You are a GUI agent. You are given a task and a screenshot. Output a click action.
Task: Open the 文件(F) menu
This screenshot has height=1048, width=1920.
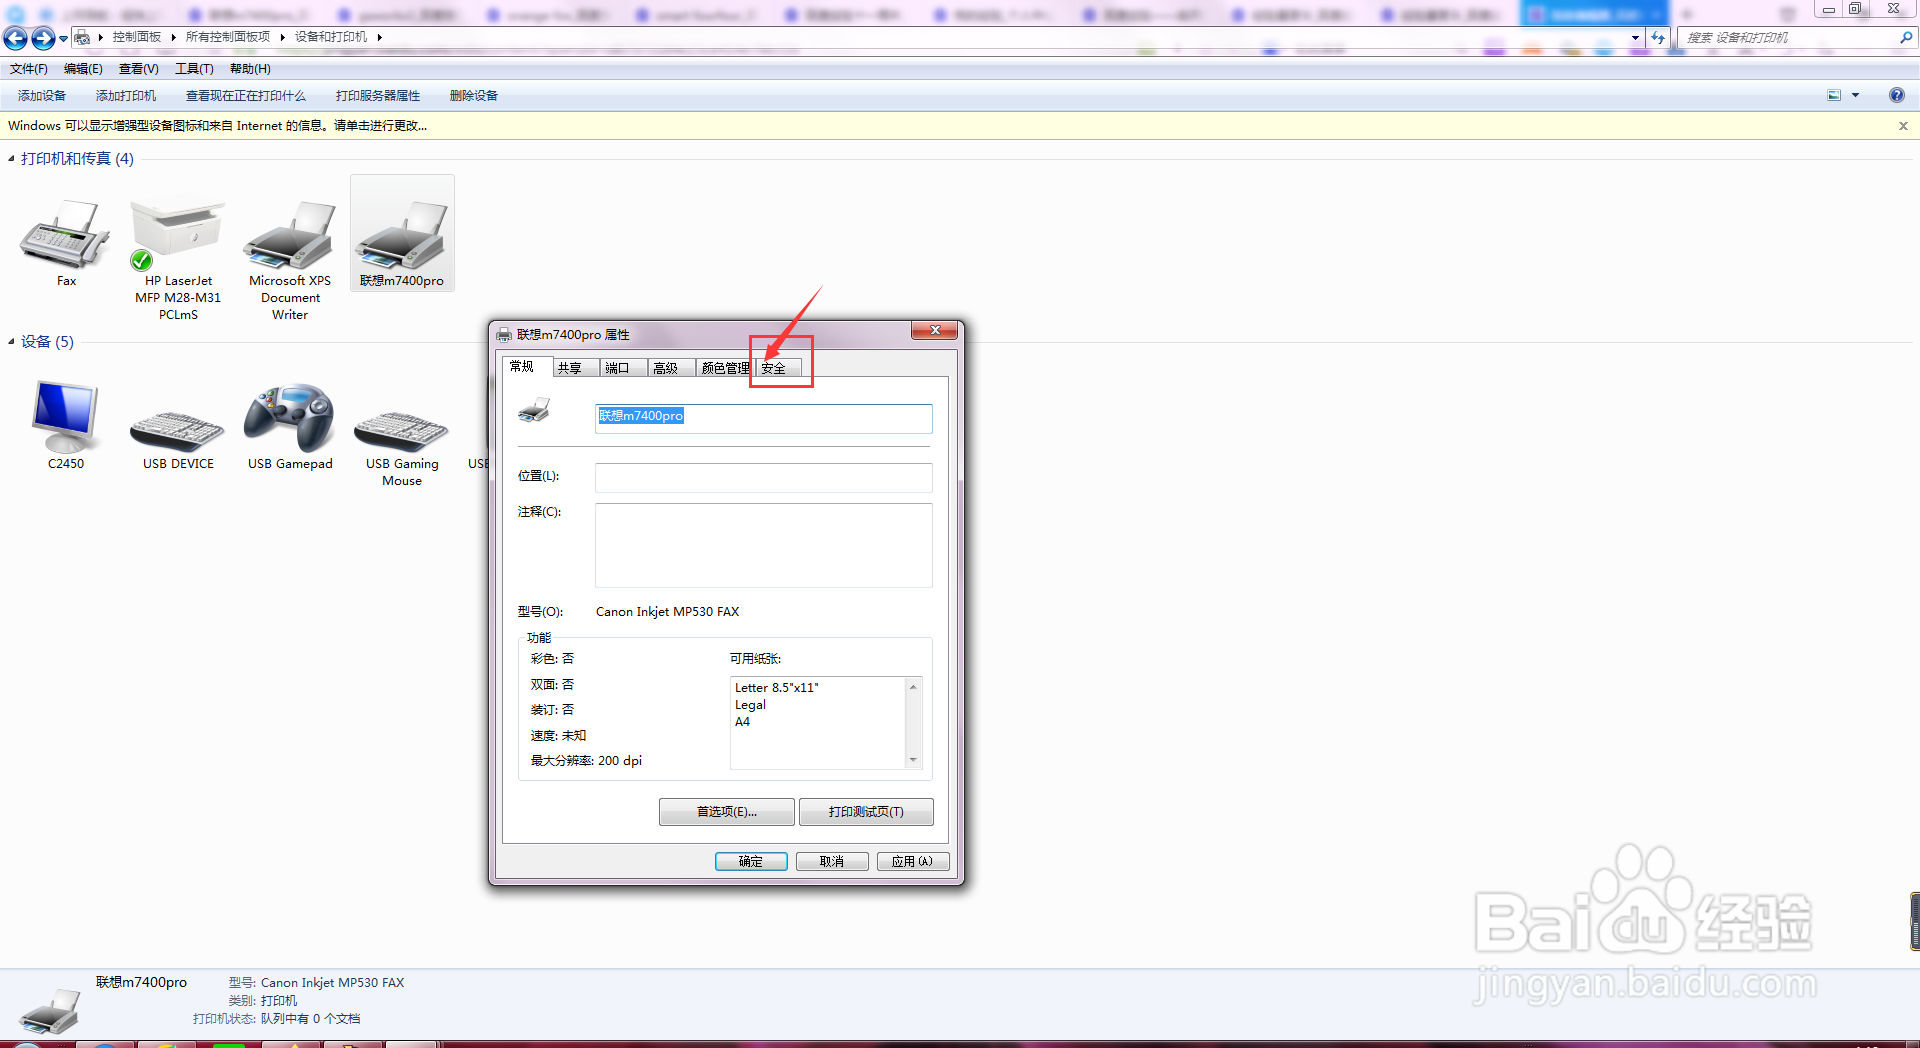click(x=29, y=69)
